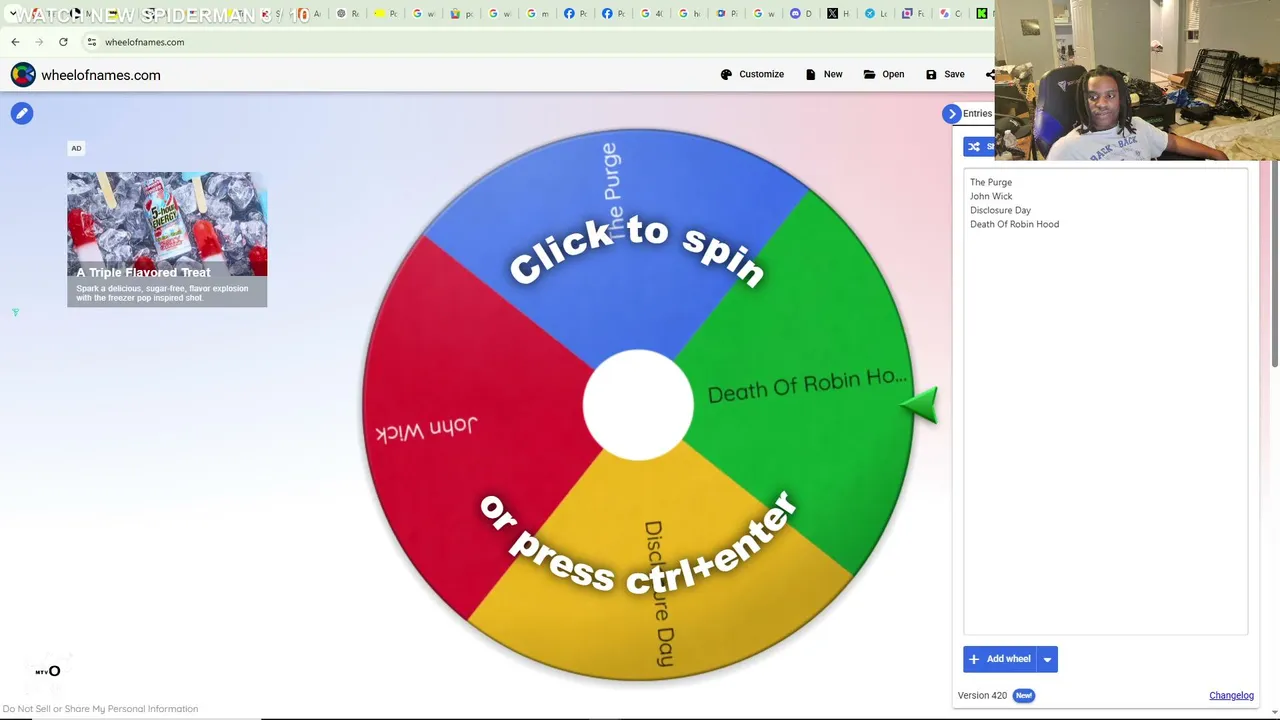
Task: Reload the wheelofnames.com page
Action: point(63,42)
